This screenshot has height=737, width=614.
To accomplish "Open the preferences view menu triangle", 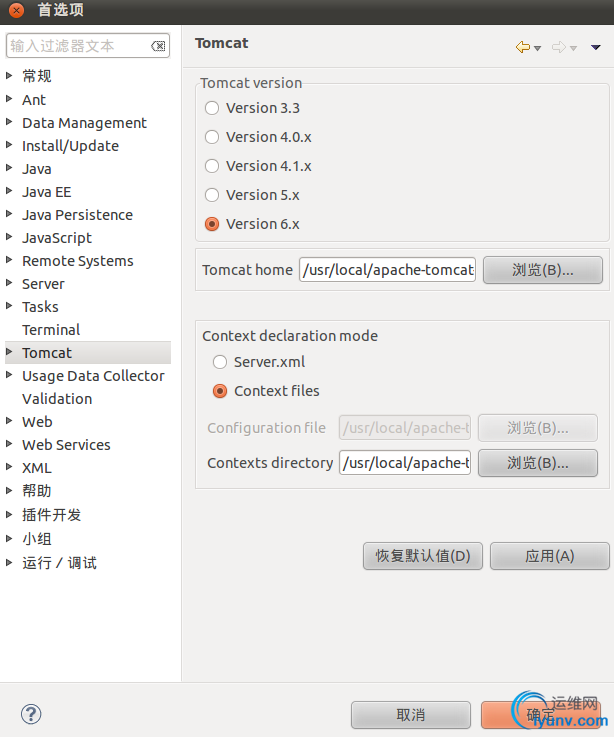I will tap(596, 47).
